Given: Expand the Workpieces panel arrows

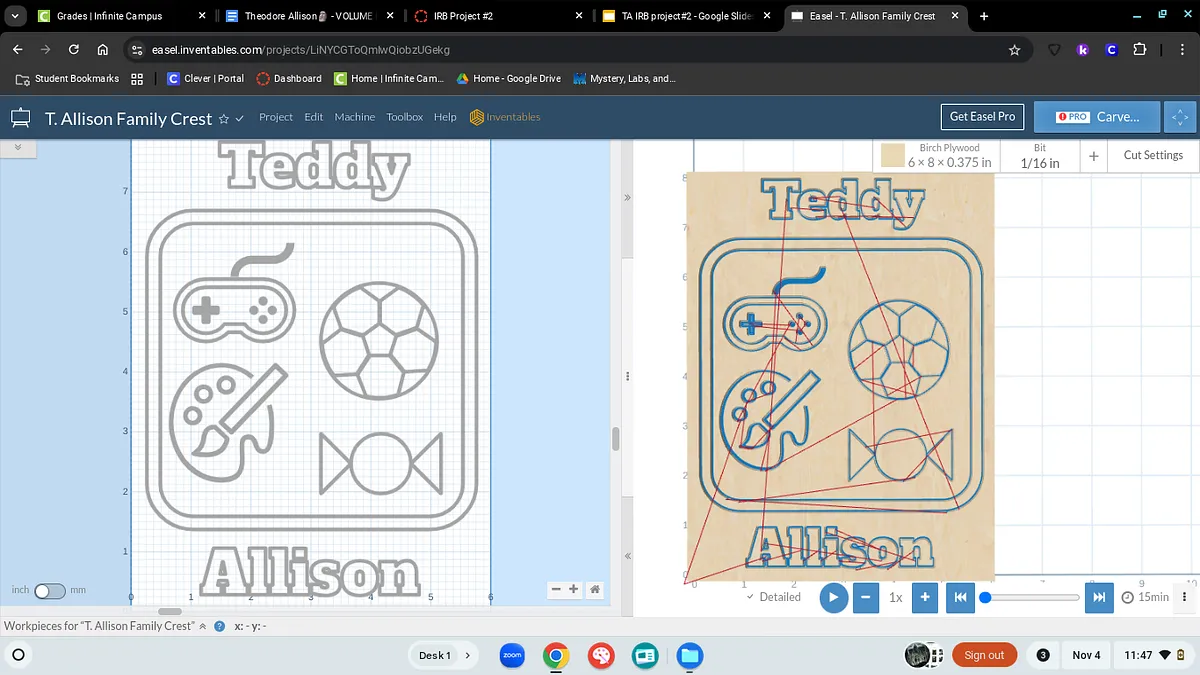Looking at the screenshot, I should (x=203, y=626).
